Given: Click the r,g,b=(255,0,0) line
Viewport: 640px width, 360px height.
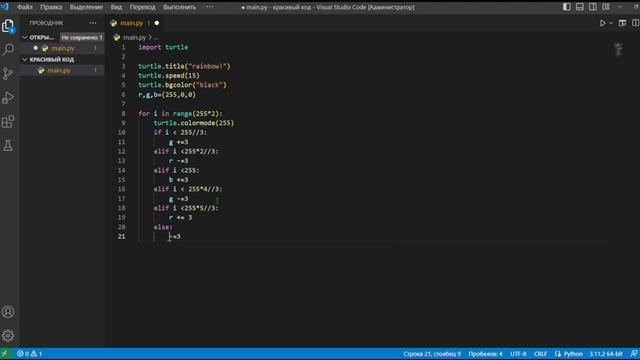Looking at the screenshot, I should coord(167,95).
